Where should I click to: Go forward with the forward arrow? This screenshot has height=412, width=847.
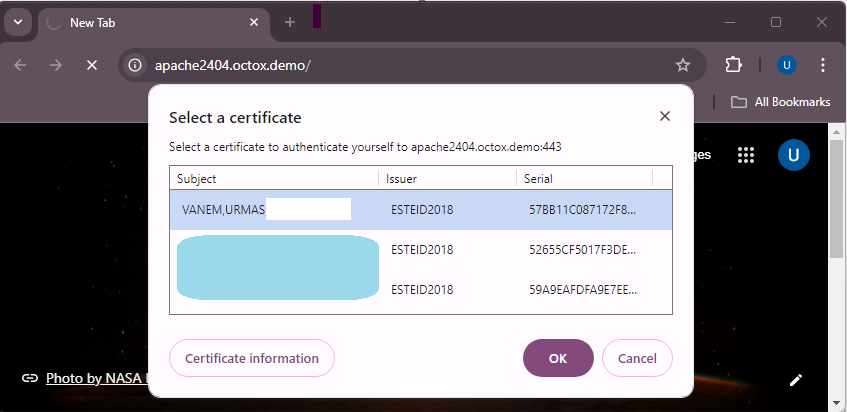tap(56, 65)
